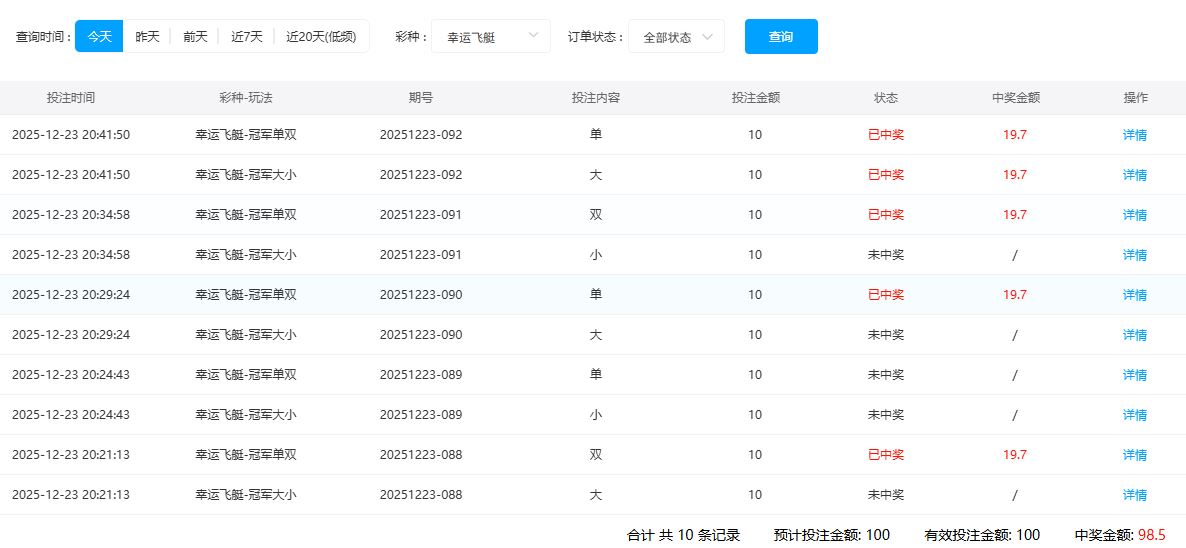Image resolution: width=1186 pixels, height=548 pixels.
Task: Show 详情 for period 088 冠军单双 bet
Action: 1134,455
